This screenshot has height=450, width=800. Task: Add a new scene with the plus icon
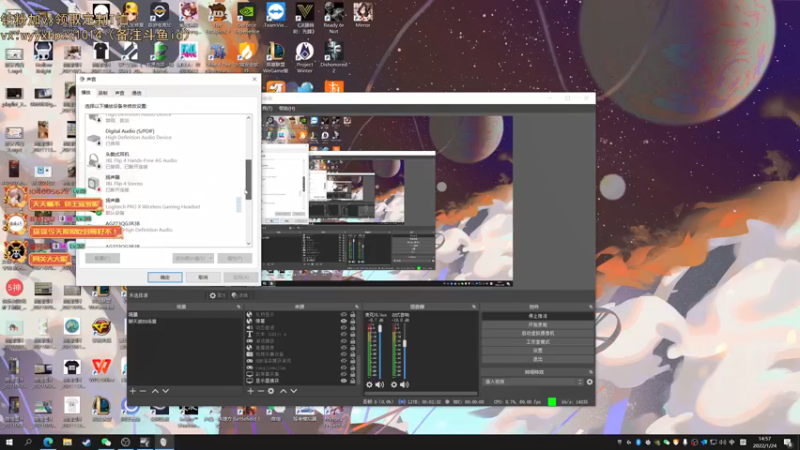[133, 391]
